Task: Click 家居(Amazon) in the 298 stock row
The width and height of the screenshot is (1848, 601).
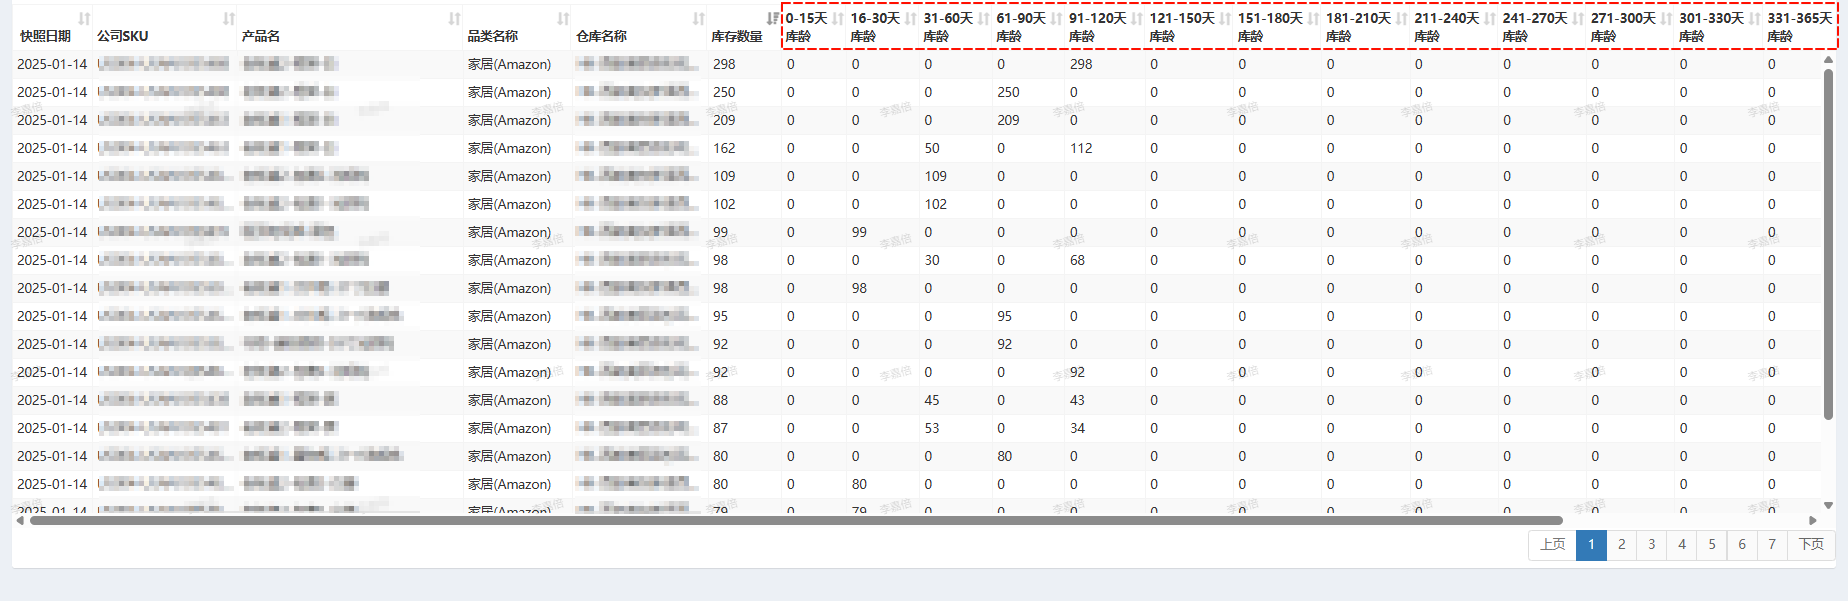Action: (x=509, y=64)
